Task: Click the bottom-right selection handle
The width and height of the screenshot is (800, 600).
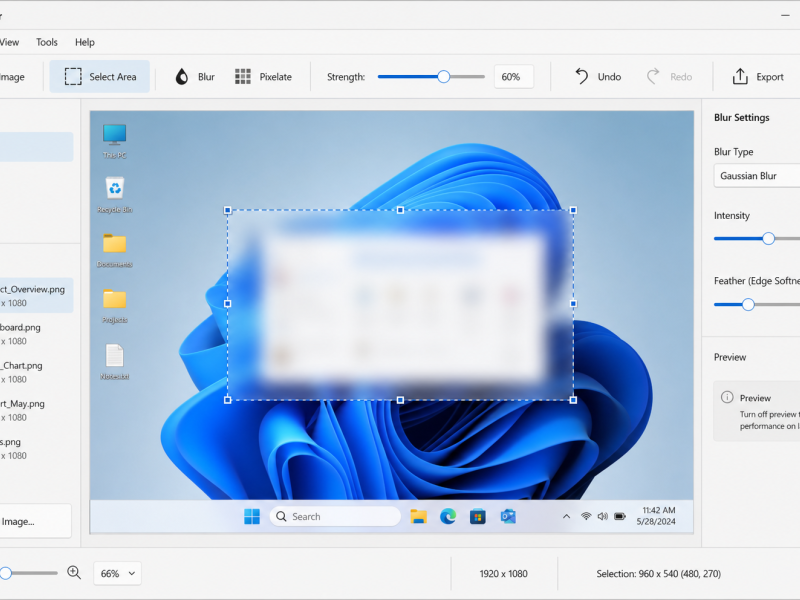Action: coord(573,400)
